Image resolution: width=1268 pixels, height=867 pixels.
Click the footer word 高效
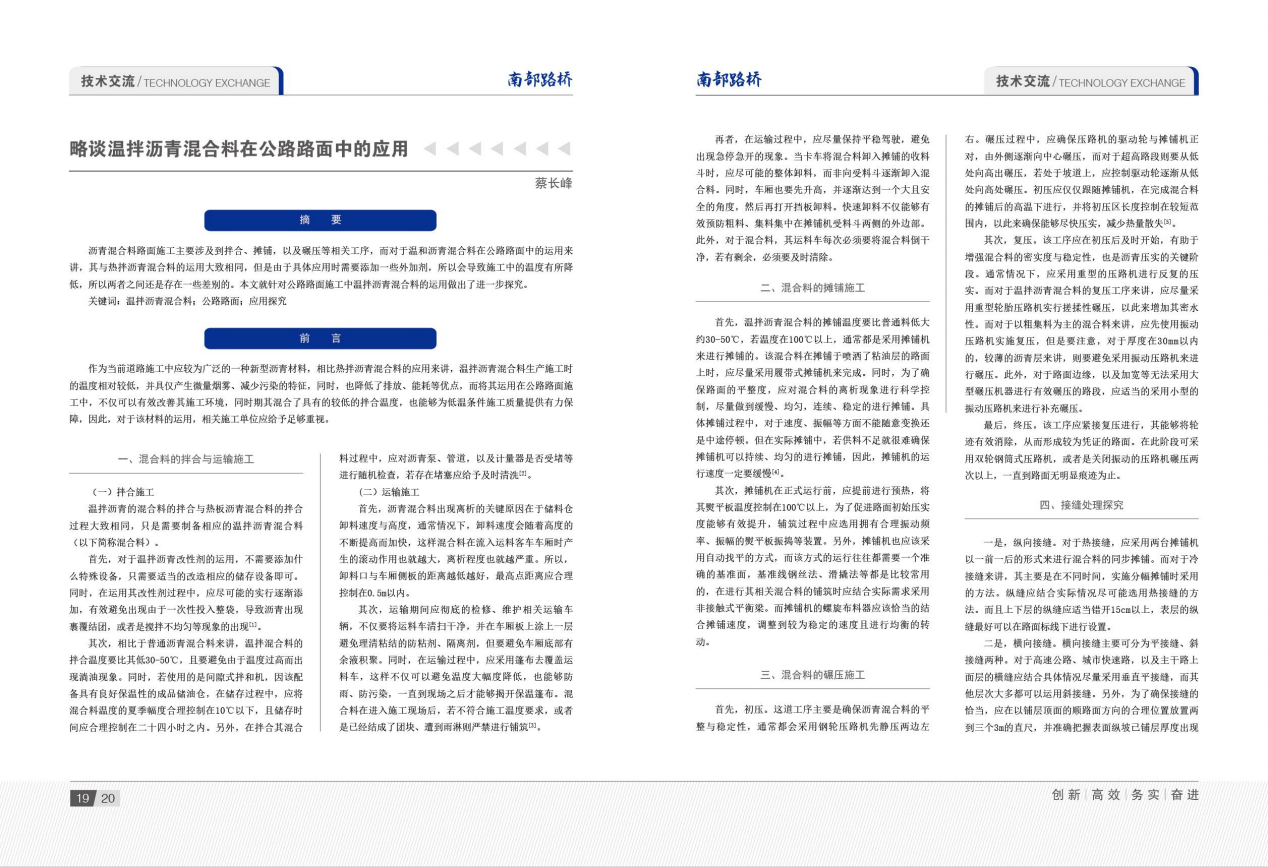click(x=1105, y=795)
